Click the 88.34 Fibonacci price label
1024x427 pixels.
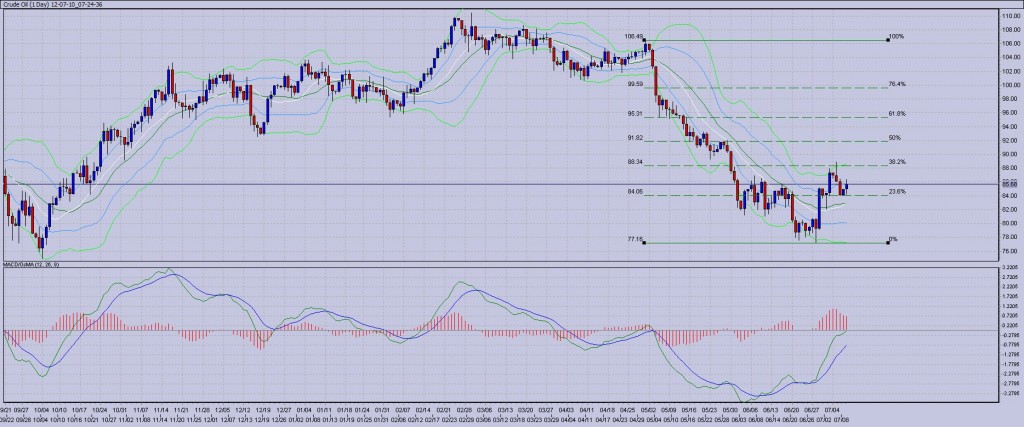(x=634, y=161)
